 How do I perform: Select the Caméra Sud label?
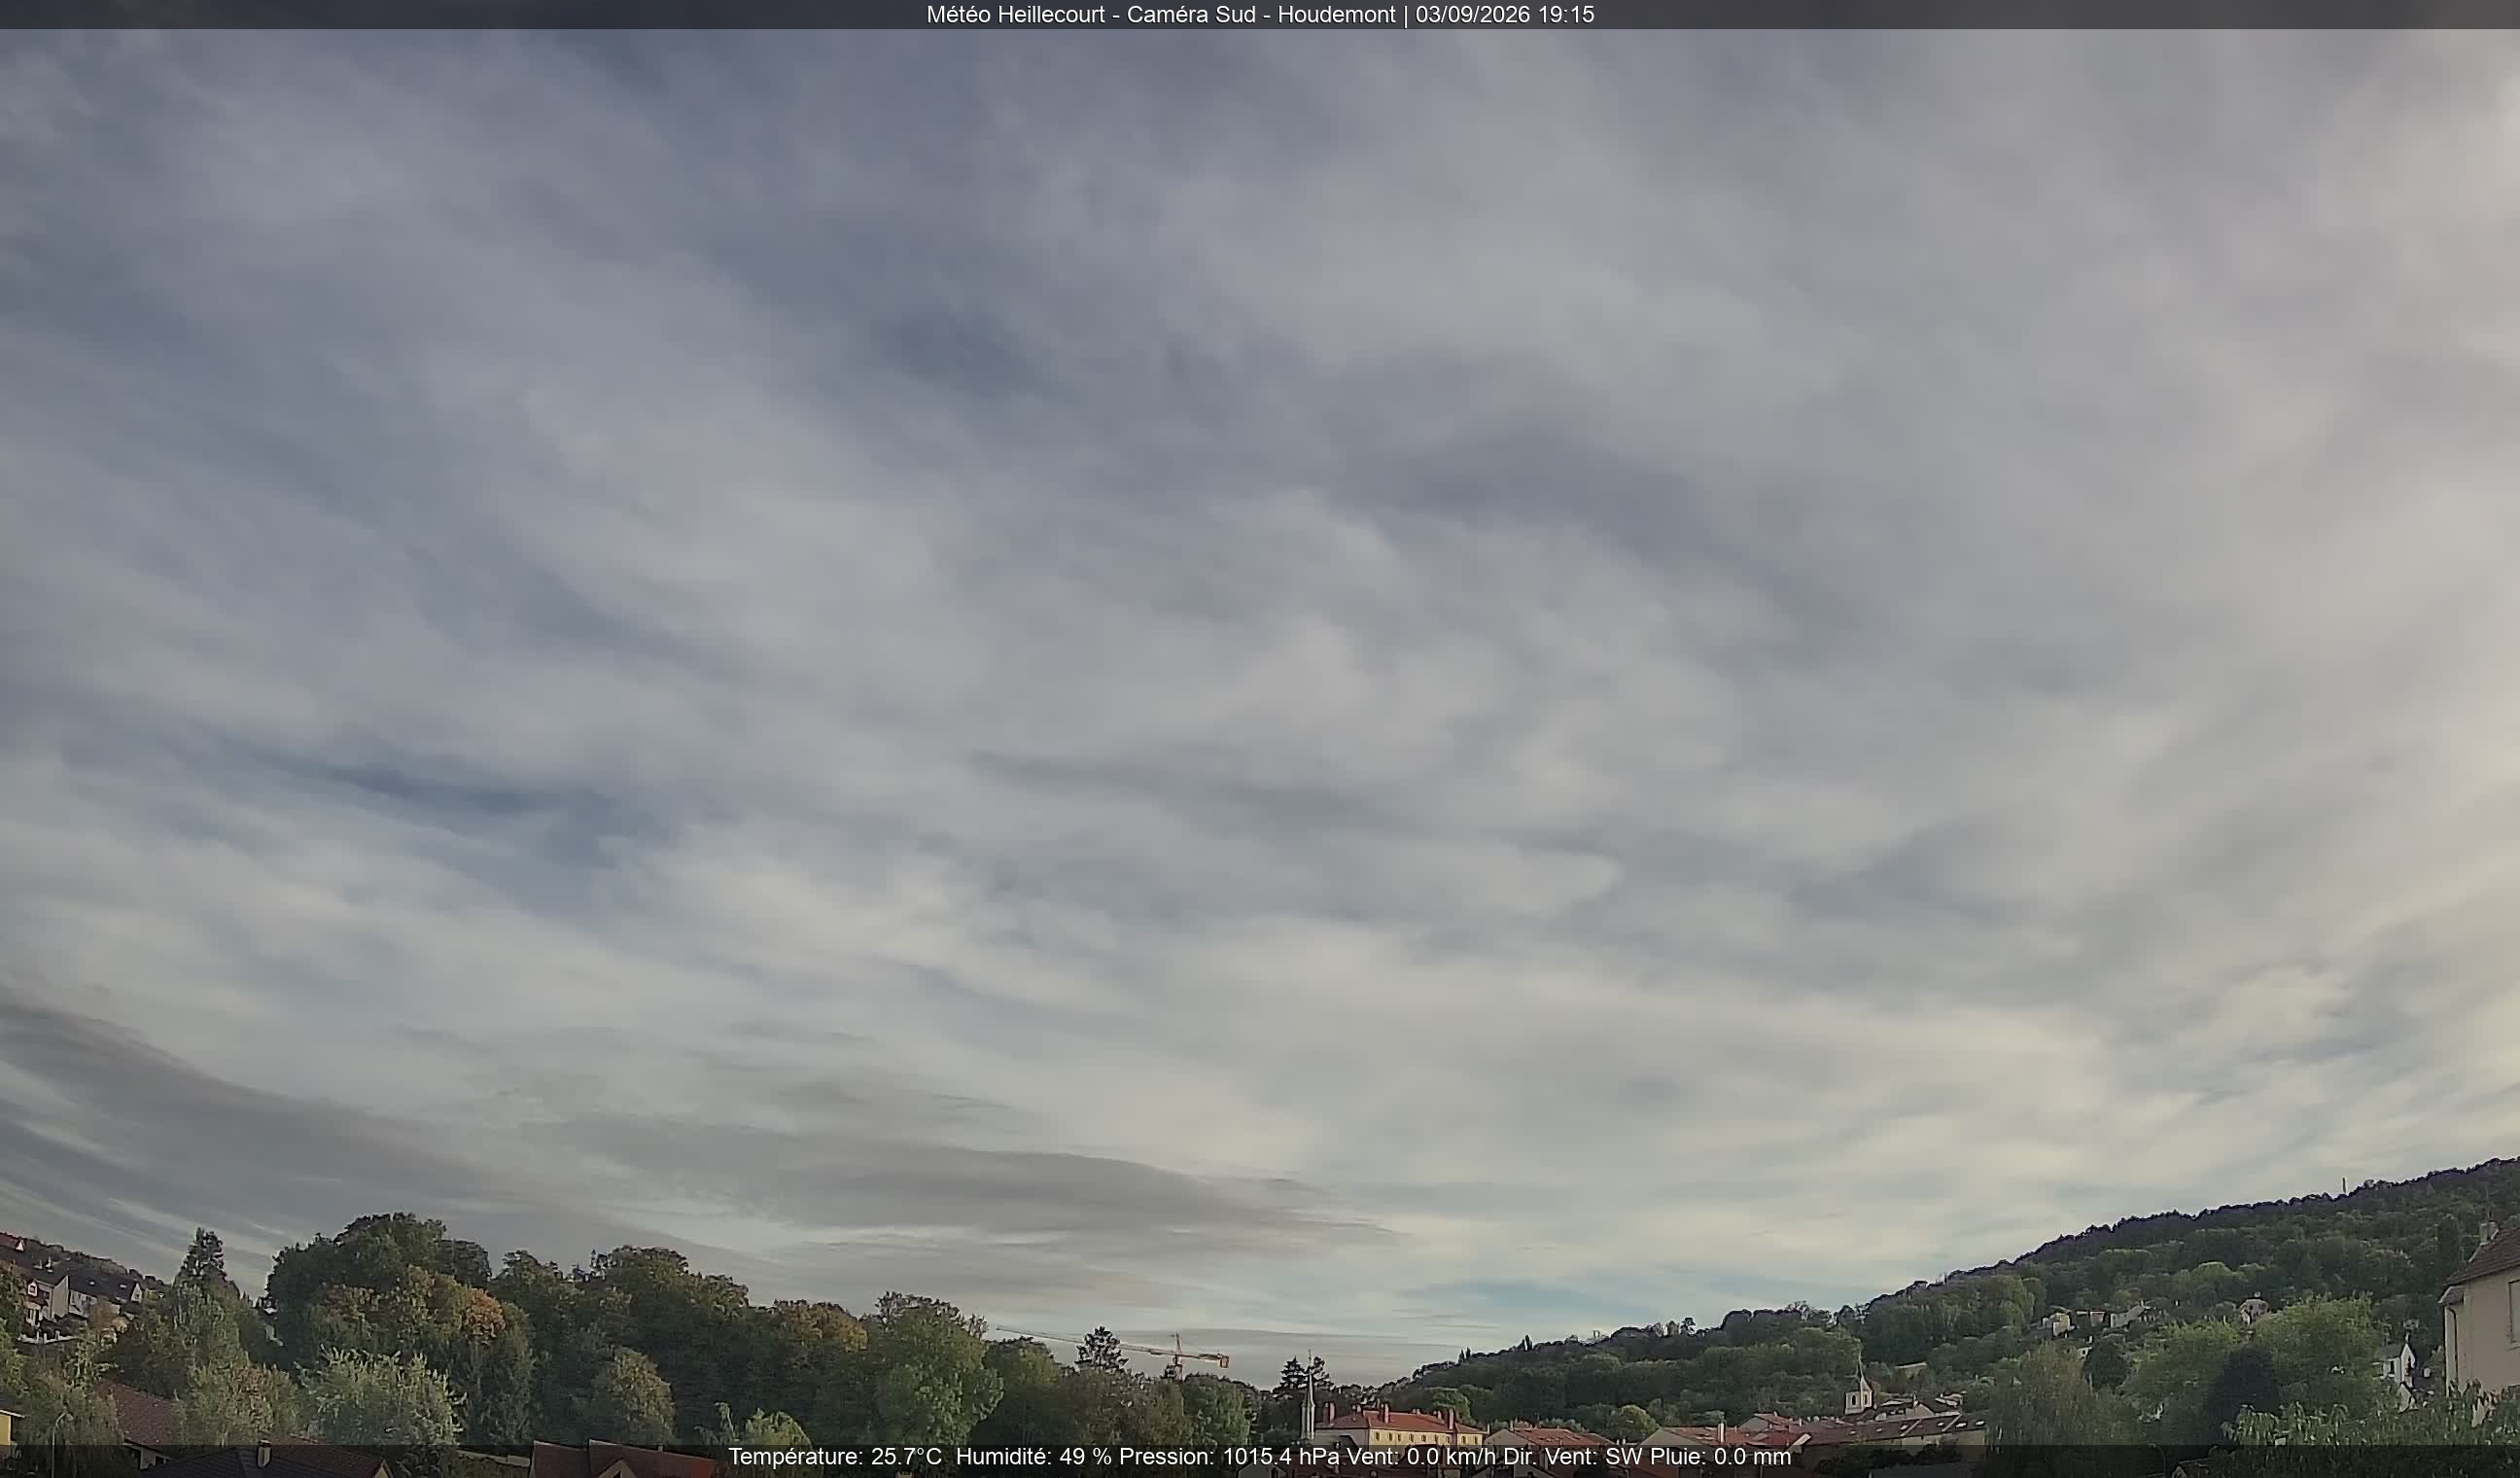coord(1191,14)
